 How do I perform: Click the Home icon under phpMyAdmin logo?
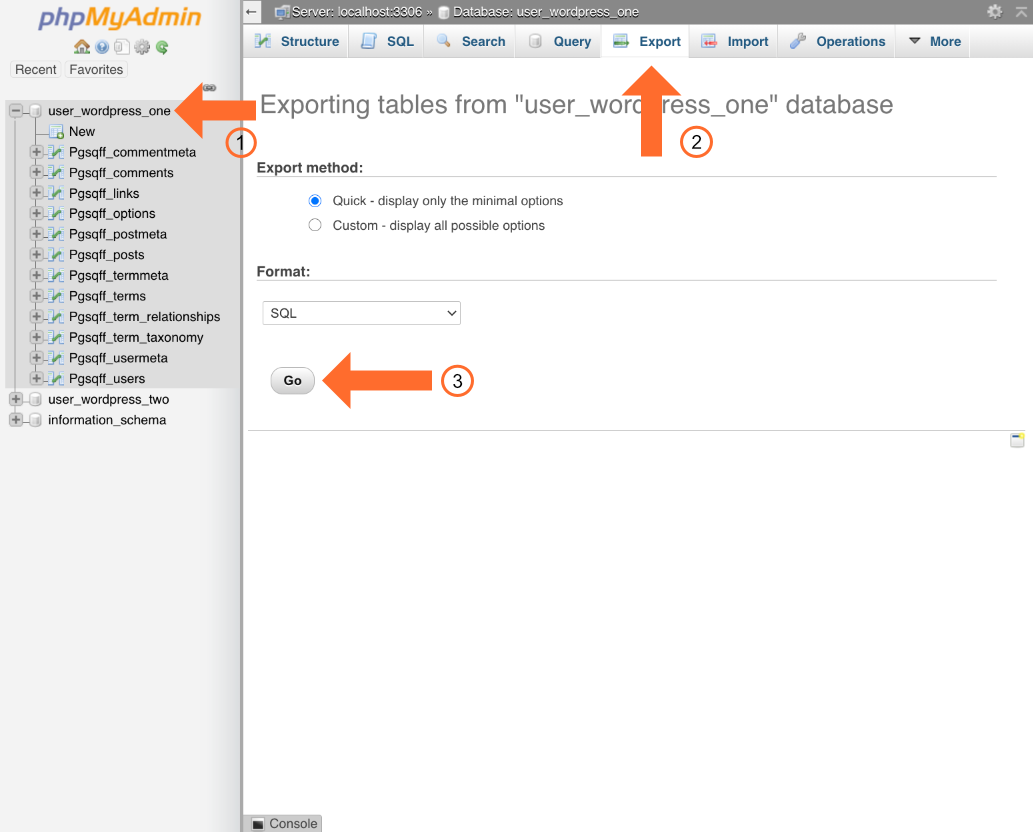point(82,47)
